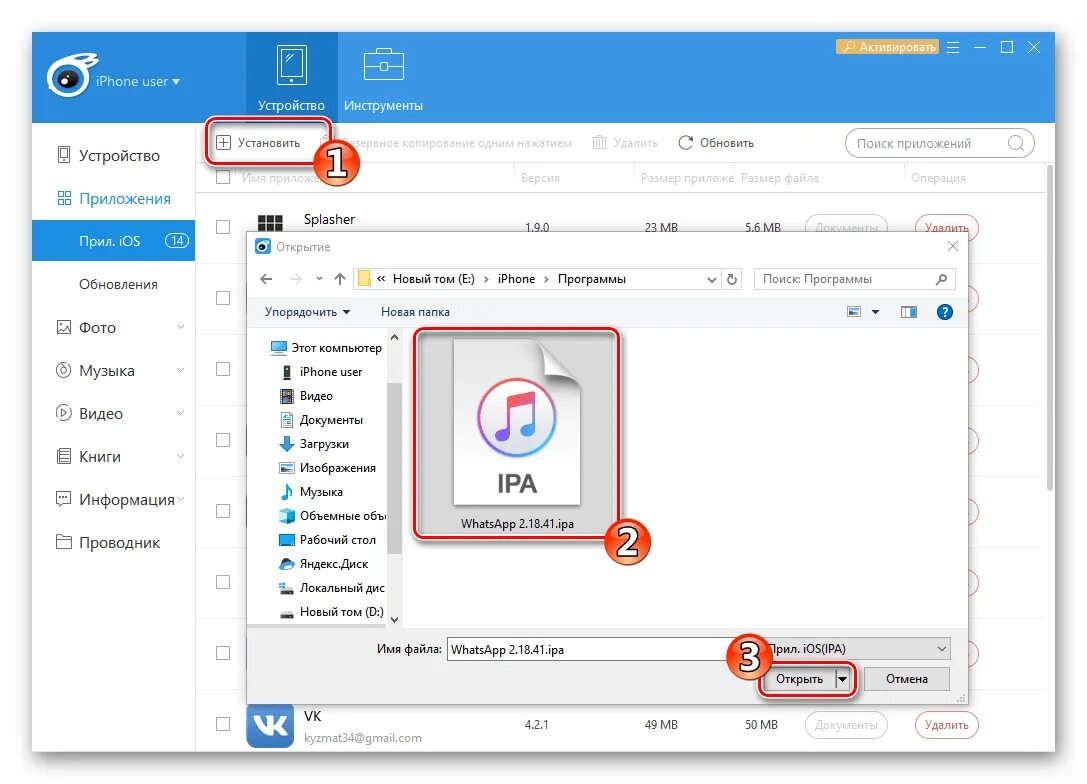Image resolution: width=1087 pixels, height=784 pixels.
Task: Toggle the preview pane icon
Action: (x=909, y=312)
